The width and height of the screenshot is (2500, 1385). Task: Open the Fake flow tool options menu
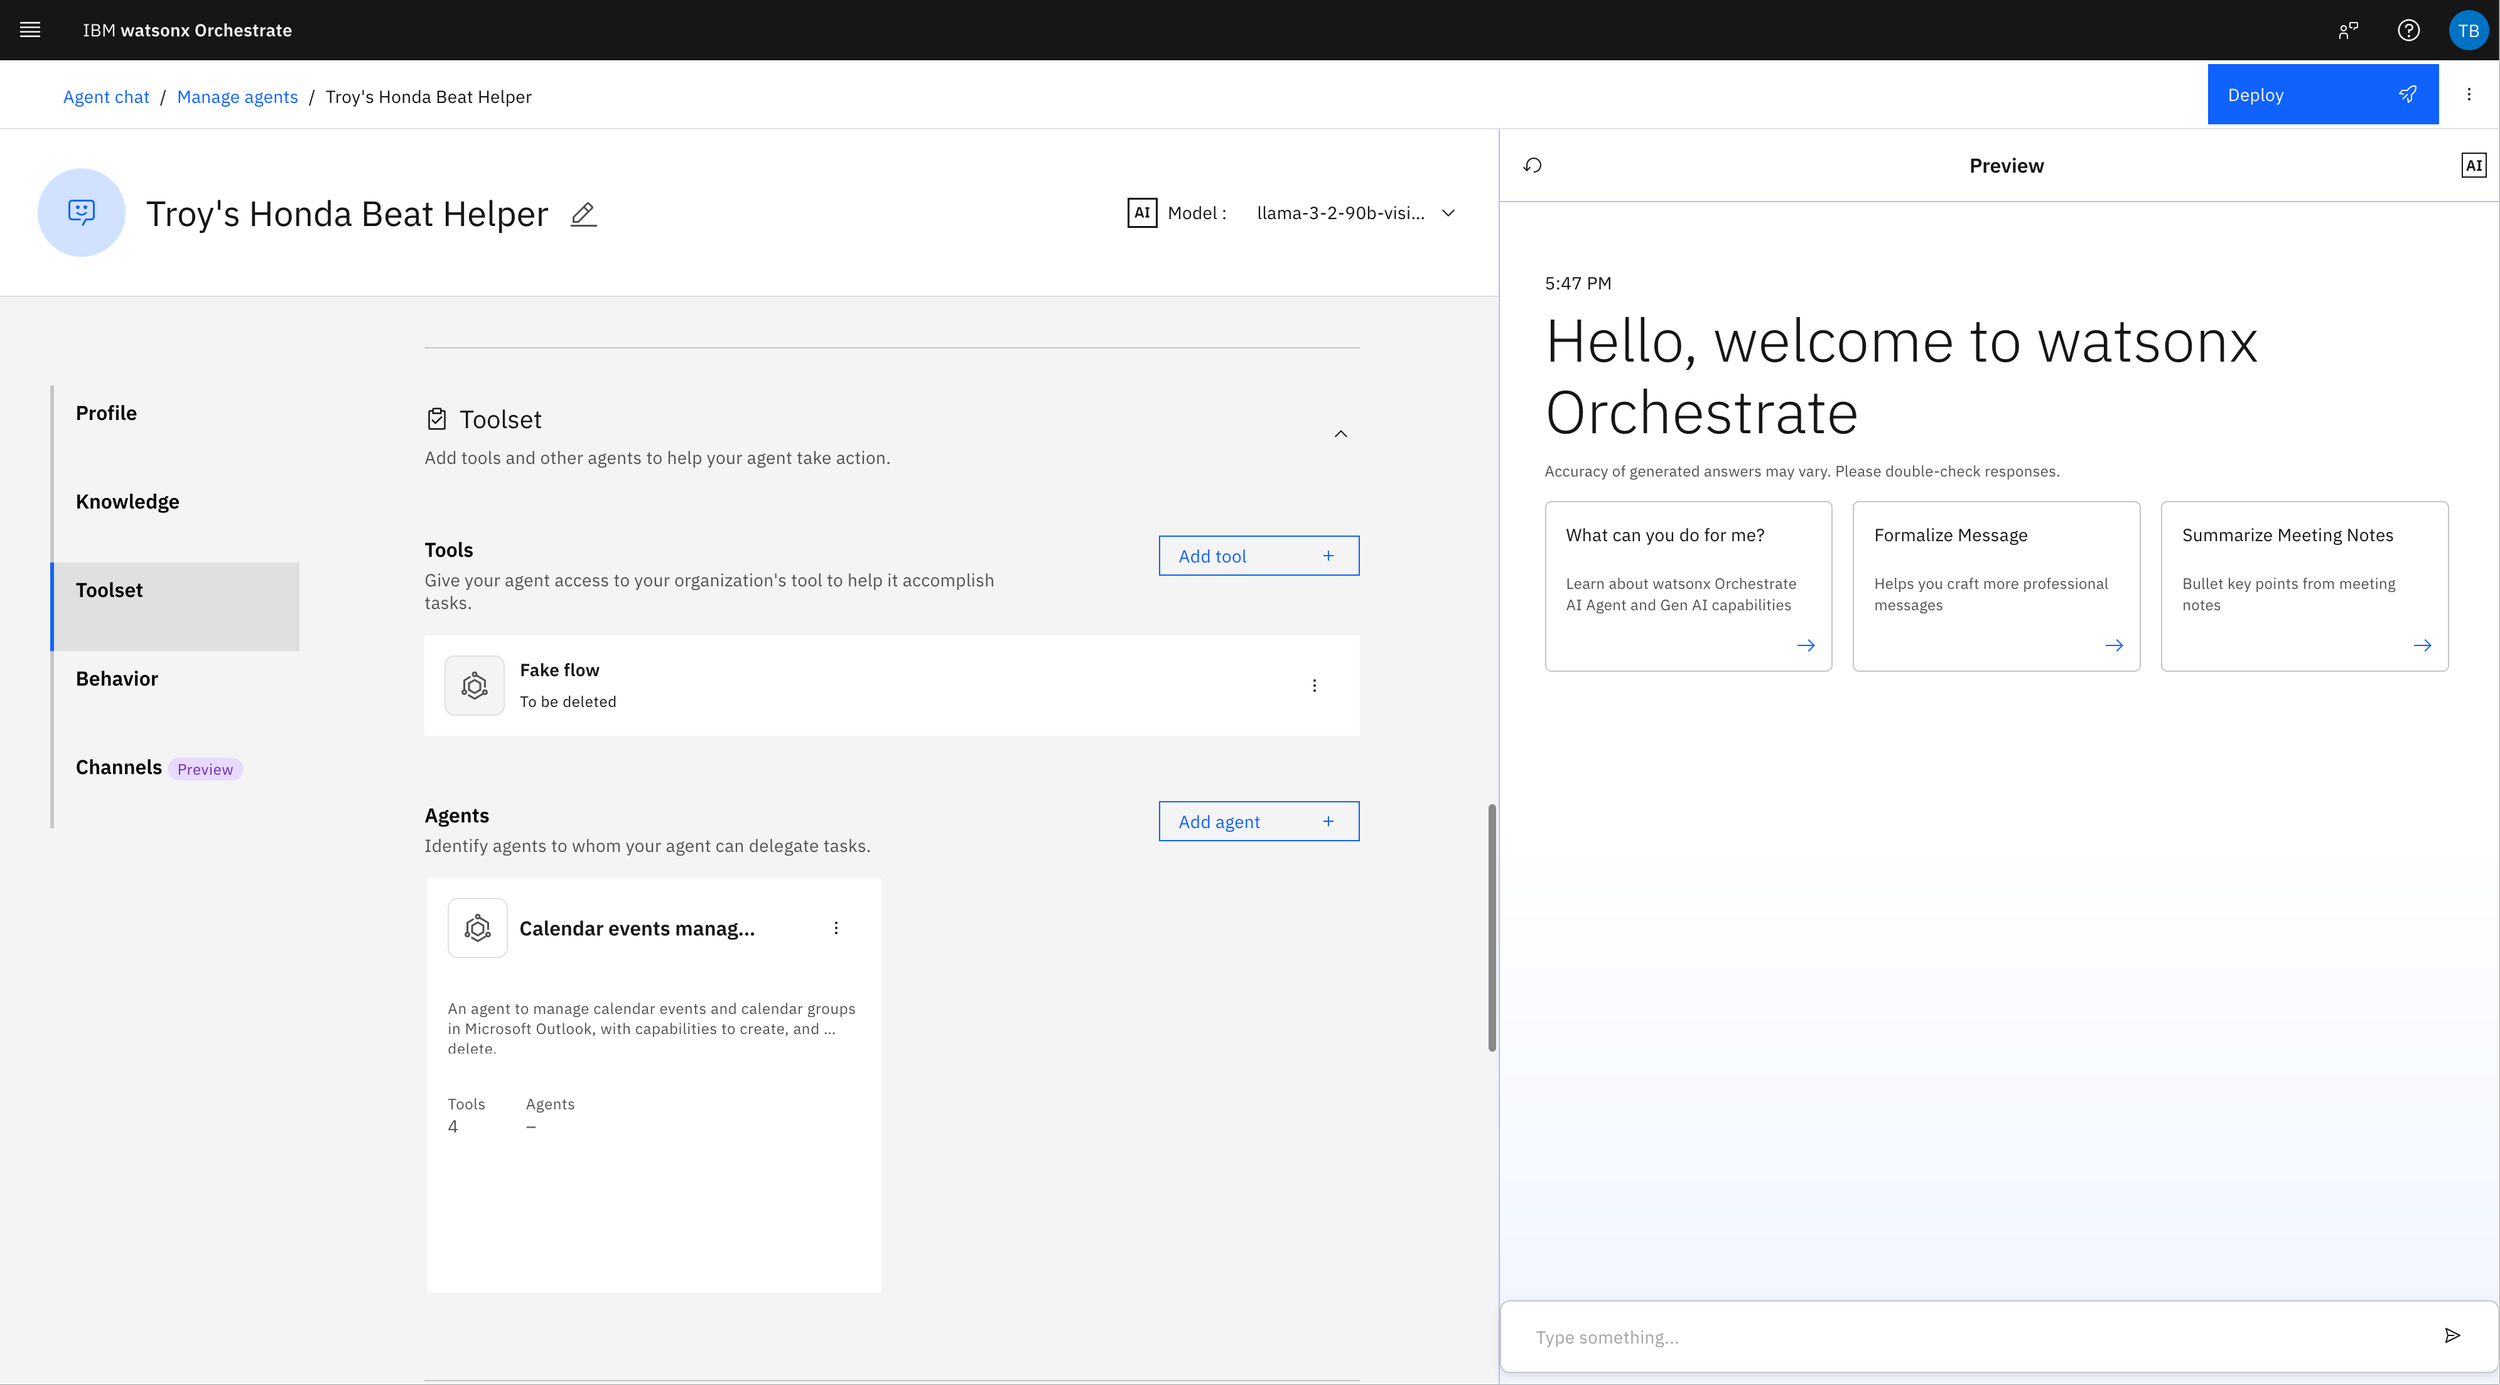click(1314, 686)
